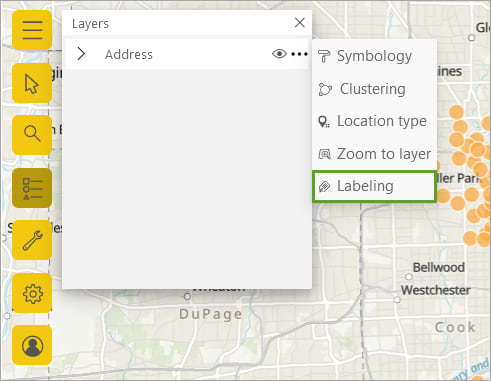Open the wrench analysis tools
Screen dimensions: 491x381
[32, 240]
